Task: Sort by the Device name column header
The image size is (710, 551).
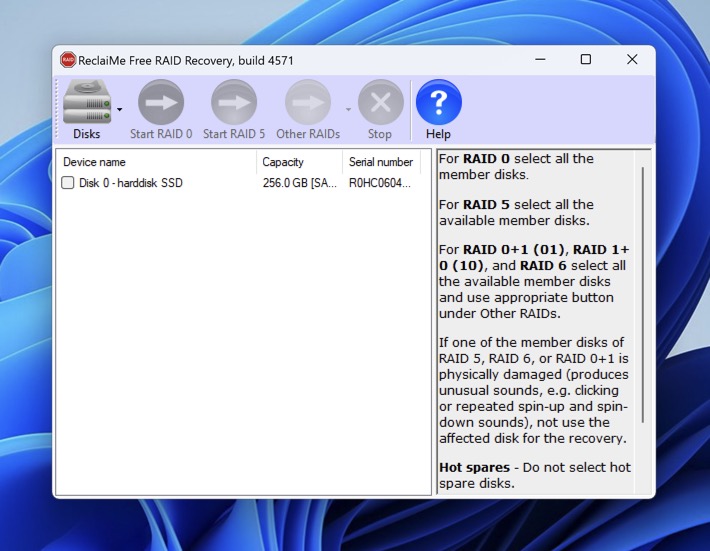Action: [x=155, y=162]
